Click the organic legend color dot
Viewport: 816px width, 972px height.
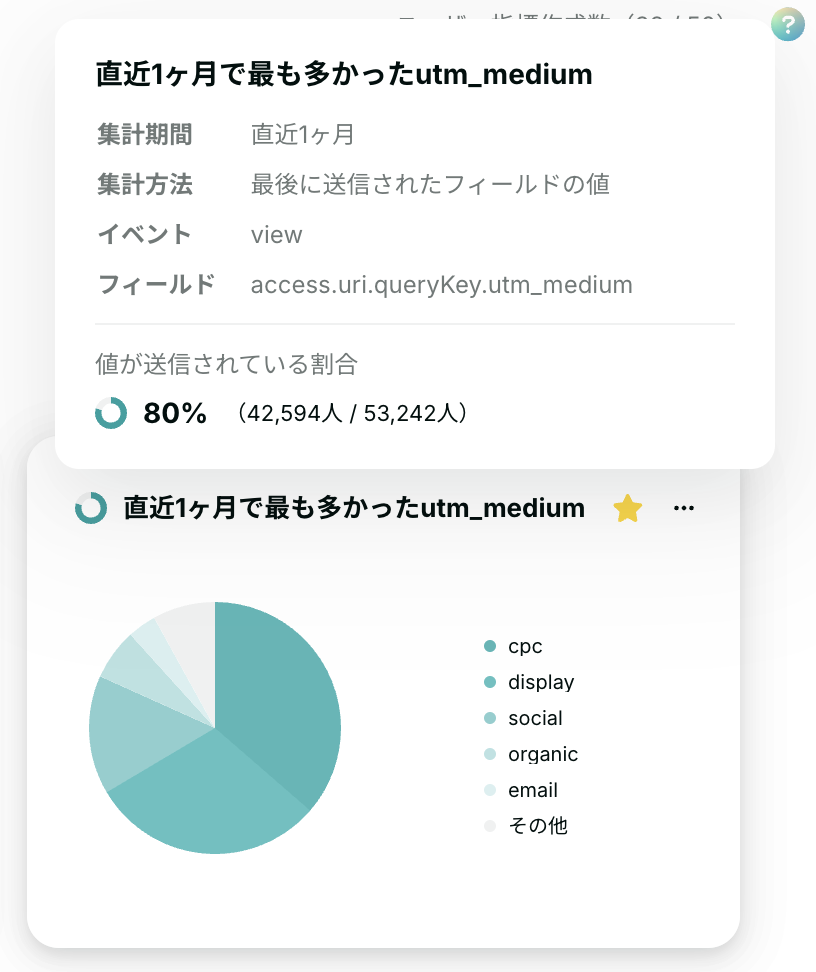[x=490, y=754]
